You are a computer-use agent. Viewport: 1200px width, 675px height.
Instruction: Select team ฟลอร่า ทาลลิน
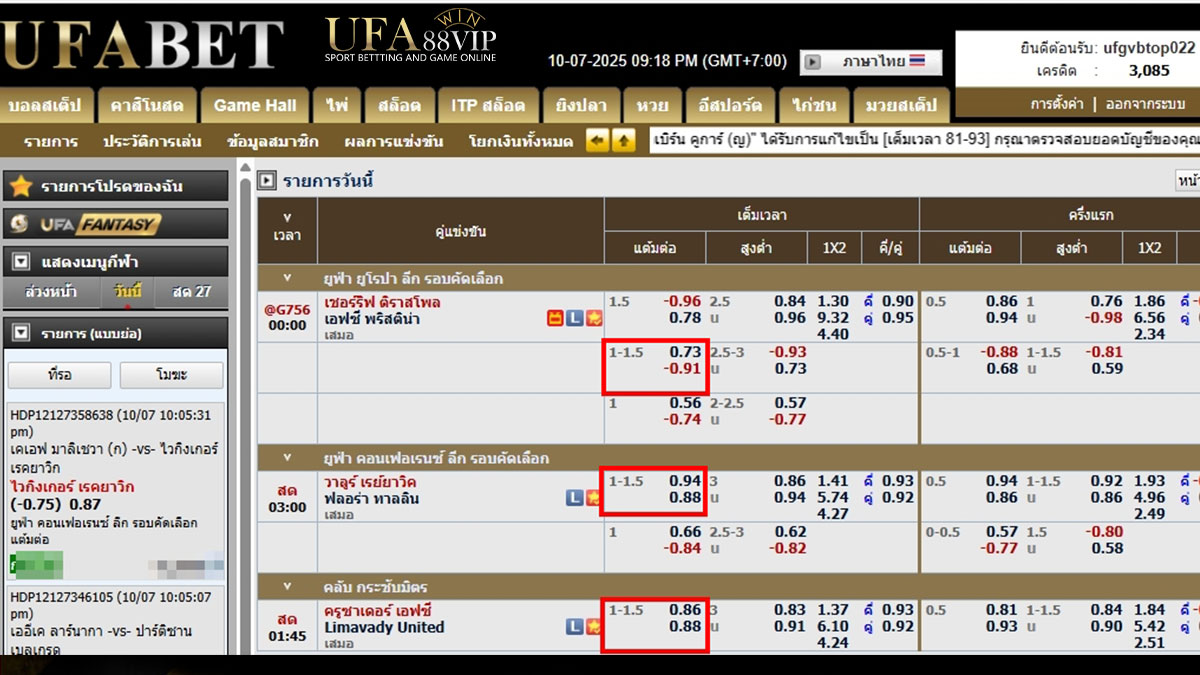(371, 498)
